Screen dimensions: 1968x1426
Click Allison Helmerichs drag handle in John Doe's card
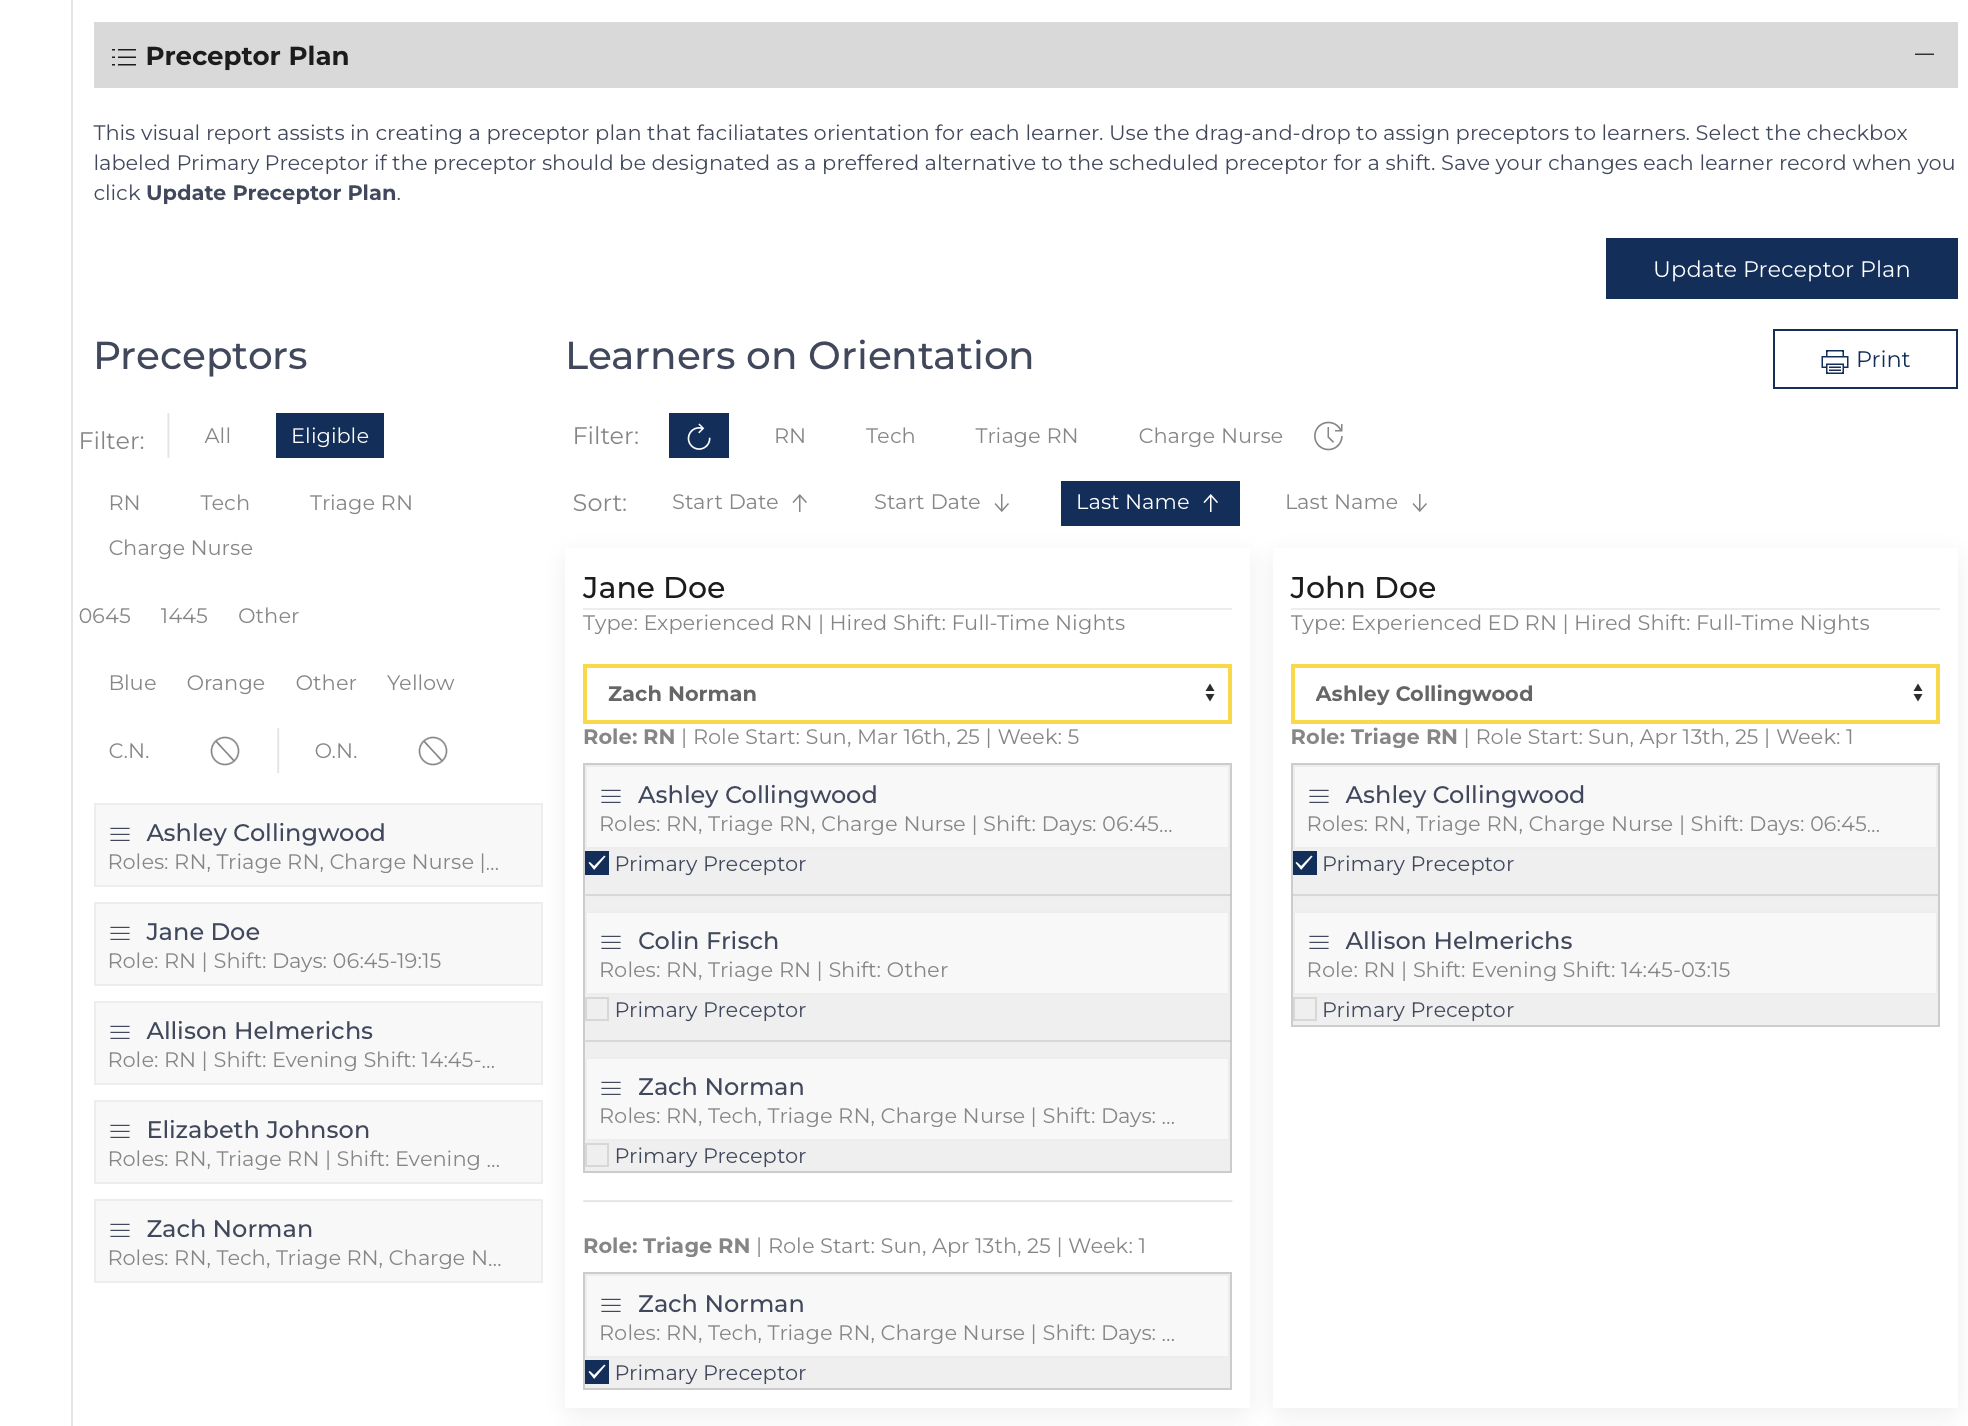click(x=1319, y=942)
